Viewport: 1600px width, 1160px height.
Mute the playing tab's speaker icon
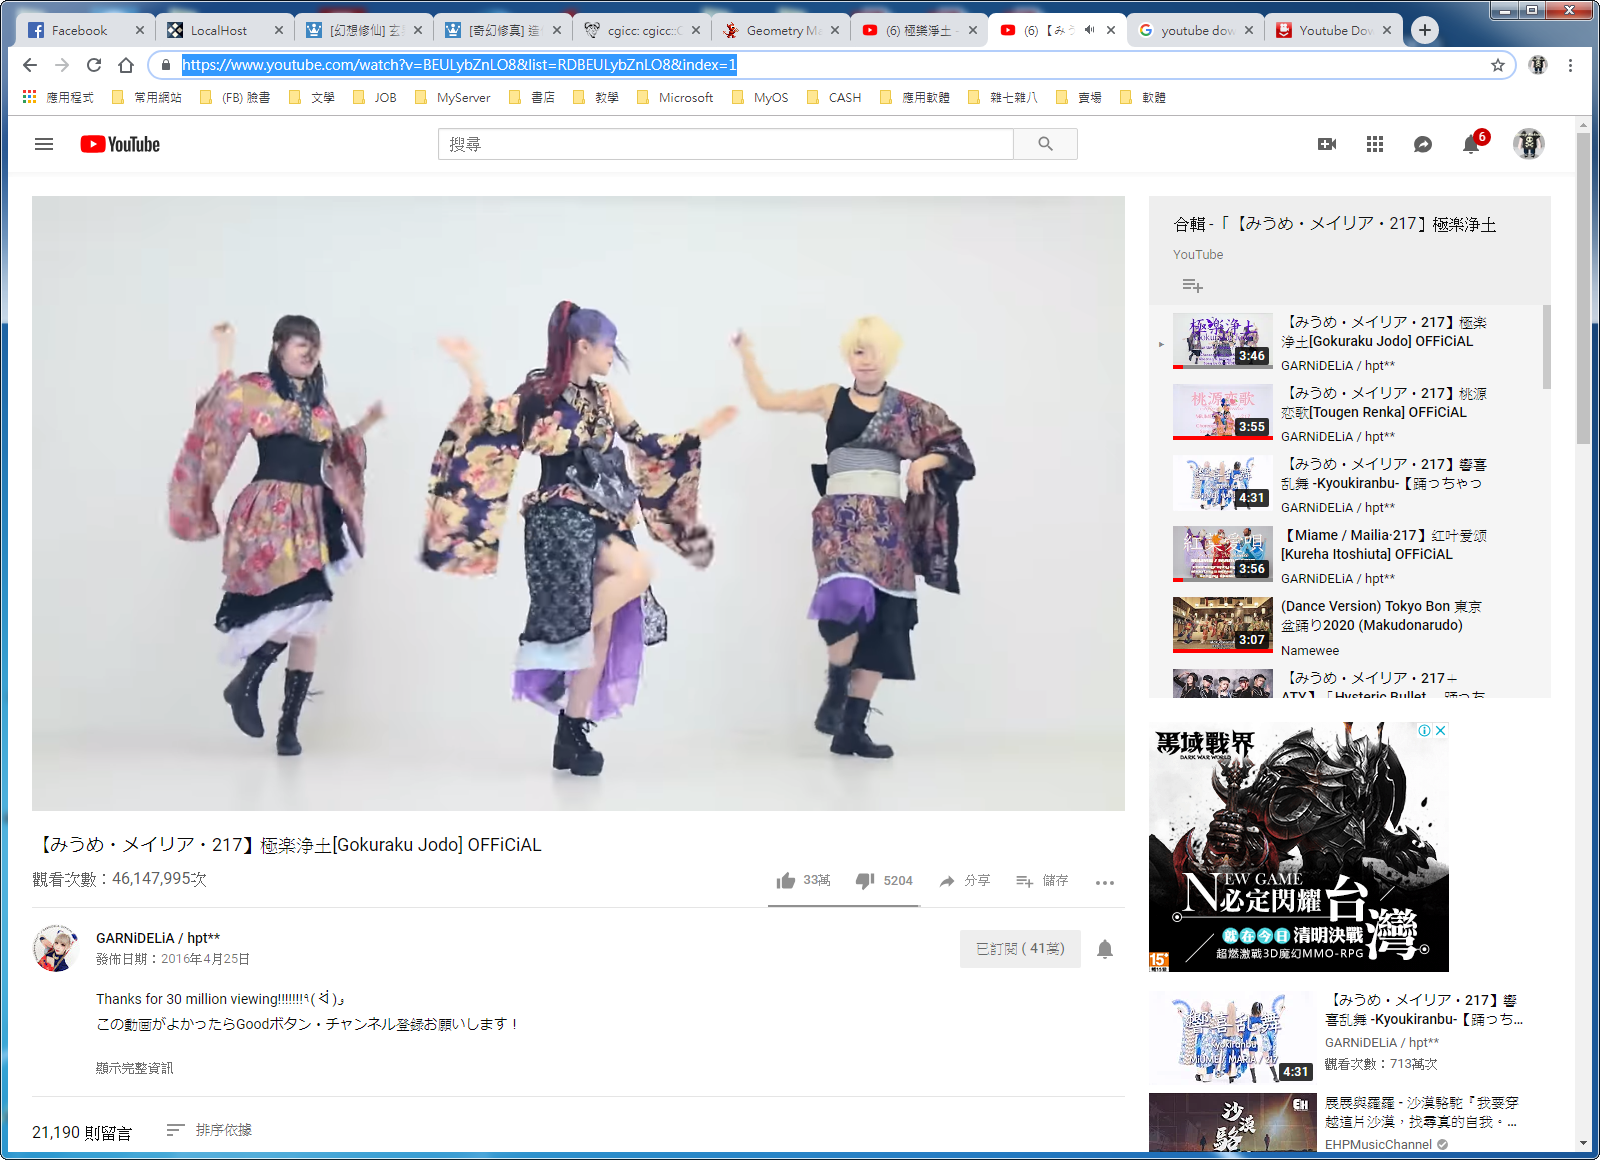coord(1090,30)
